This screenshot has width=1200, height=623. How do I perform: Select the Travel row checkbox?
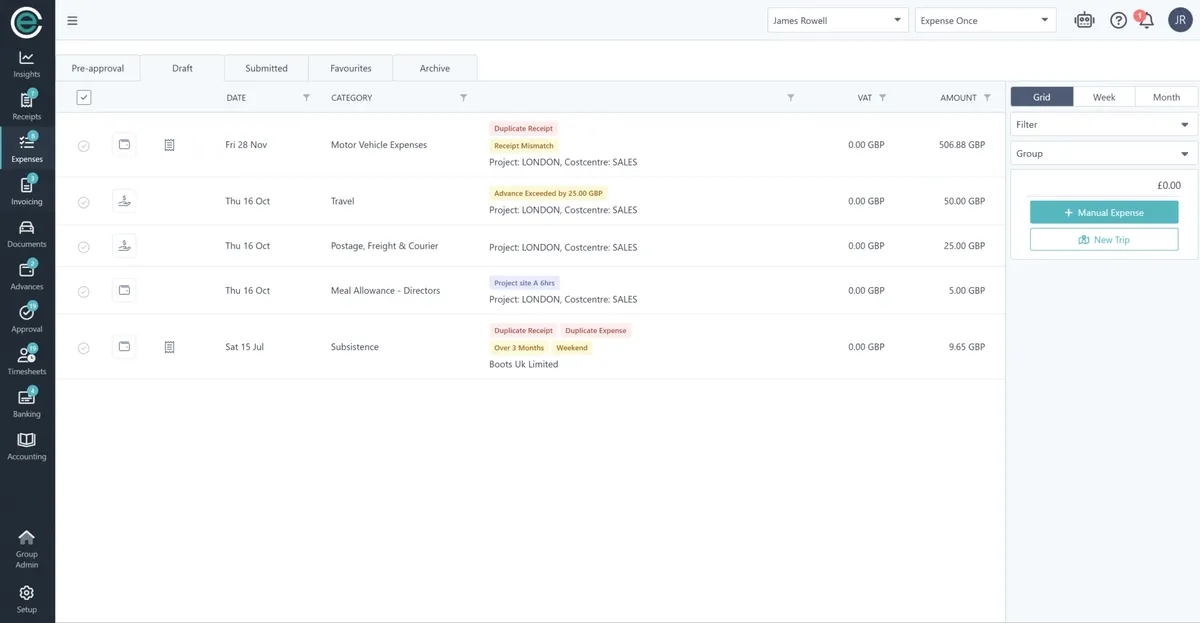click(84, 202)
